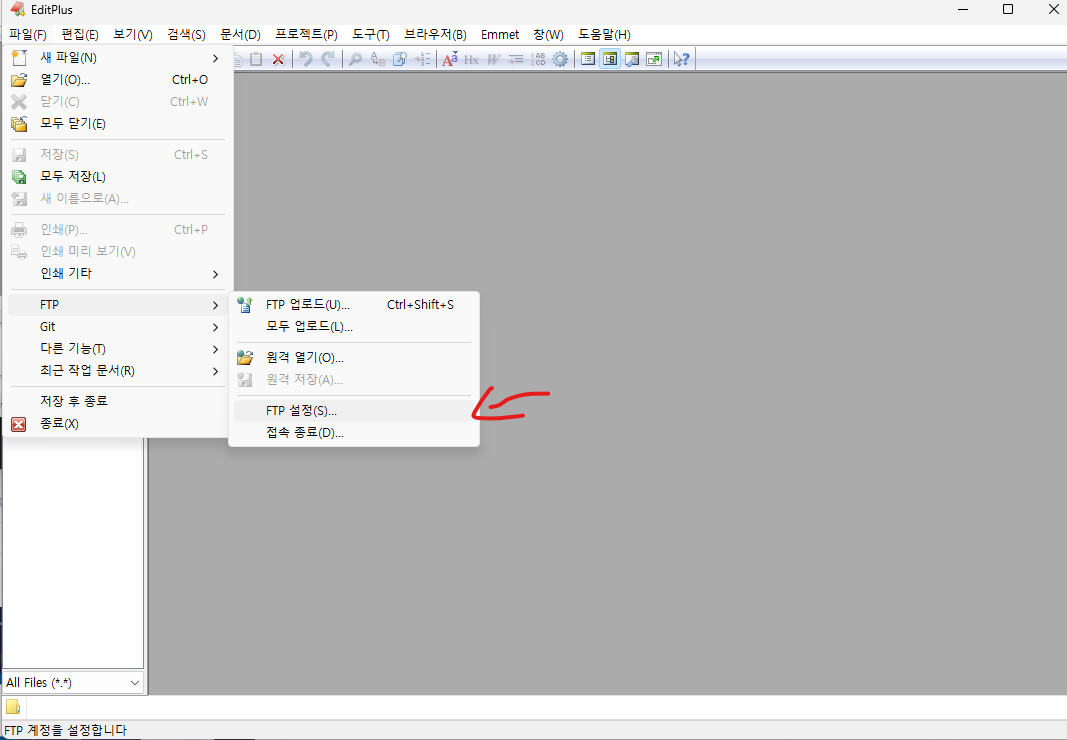
Task: Click the 인쇄 기타 menu entry
Action: (x=116, y=273)
